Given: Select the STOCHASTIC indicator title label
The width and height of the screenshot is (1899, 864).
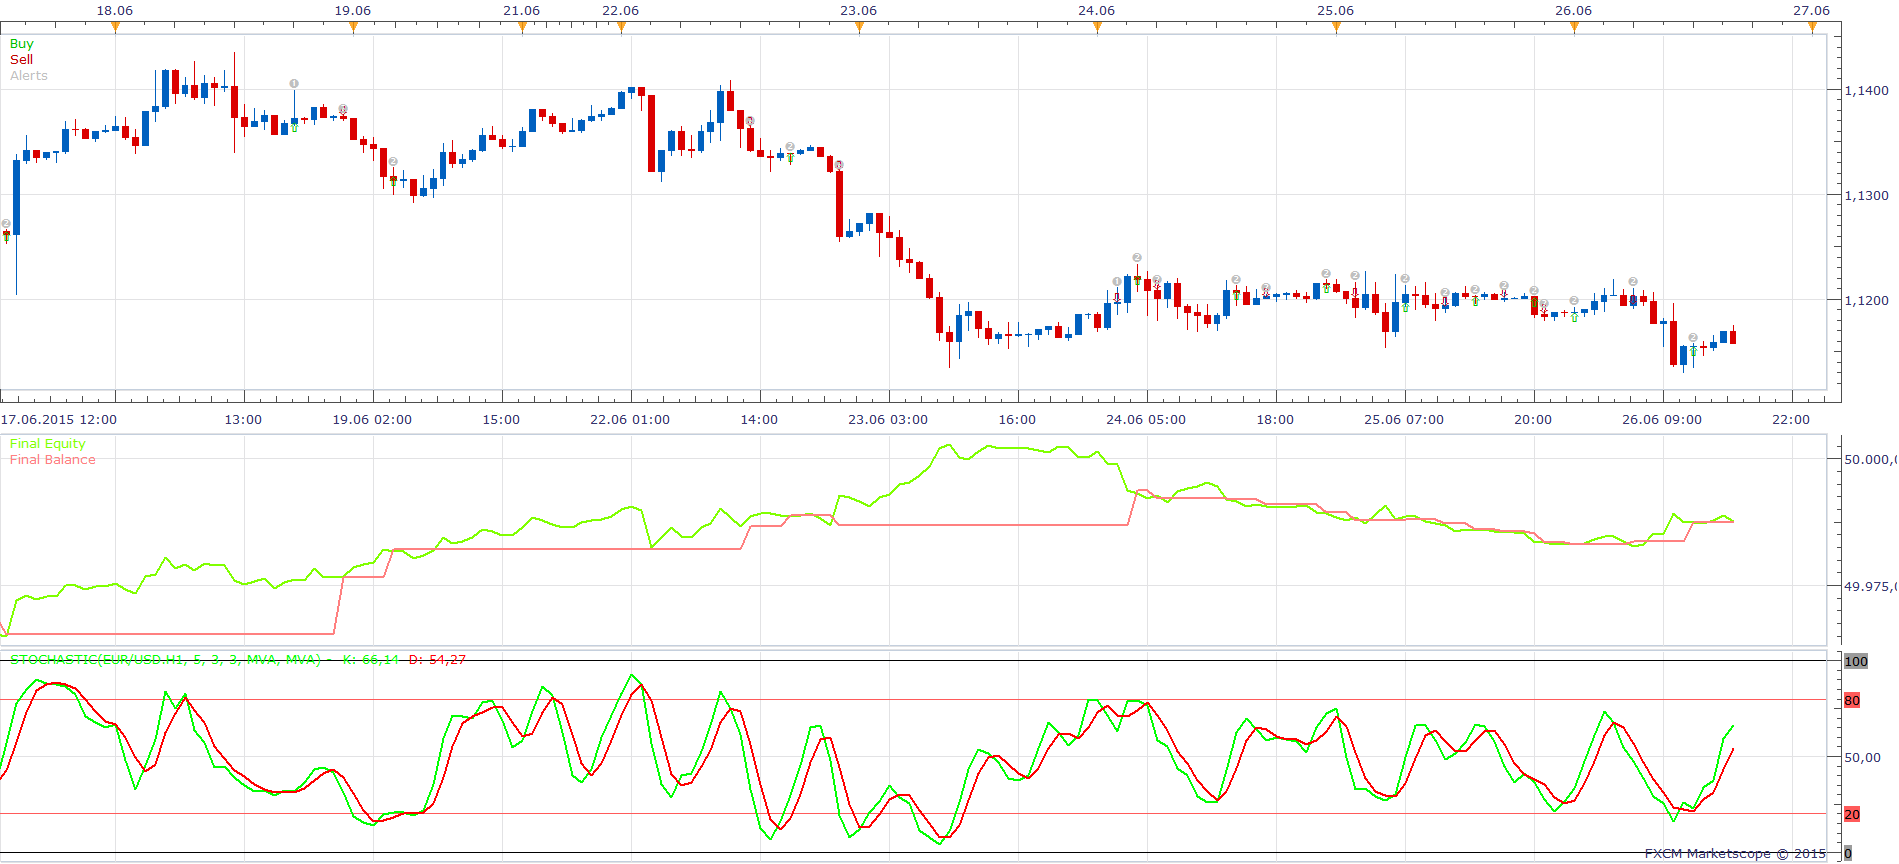Looking at the screenshot, I should click(x=165, y=660).
